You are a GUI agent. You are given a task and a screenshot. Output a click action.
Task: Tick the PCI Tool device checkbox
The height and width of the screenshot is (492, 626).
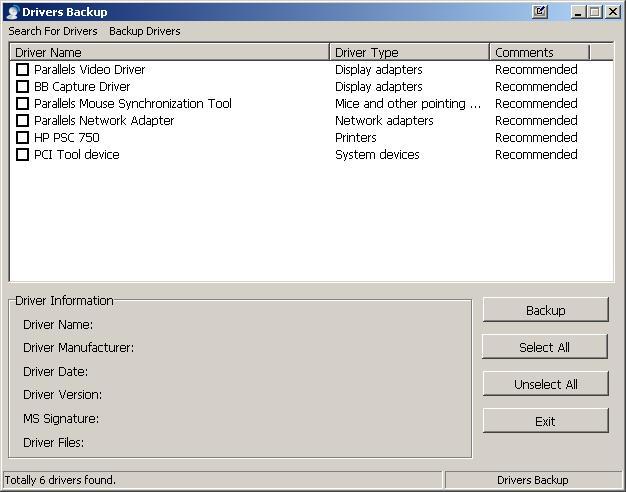pyautogui.click(x=22, y=155)
